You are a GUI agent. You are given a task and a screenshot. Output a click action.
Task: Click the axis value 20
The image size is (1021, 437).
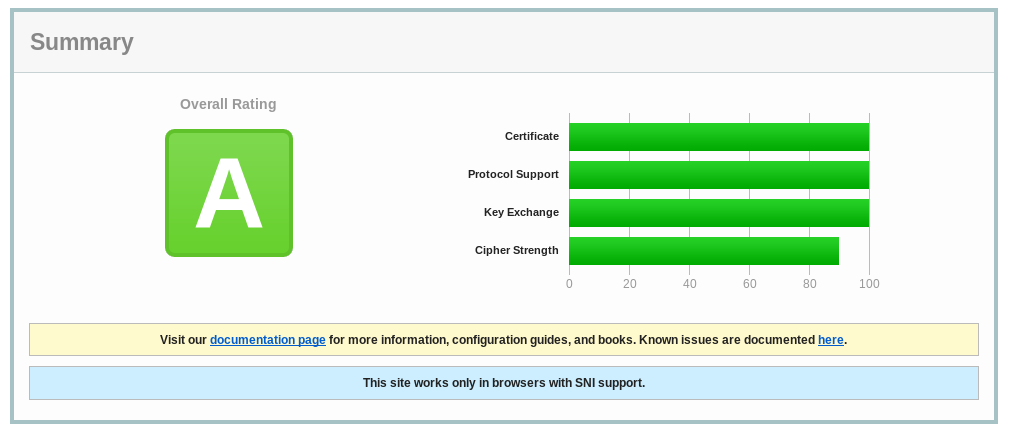pos(630,283)
